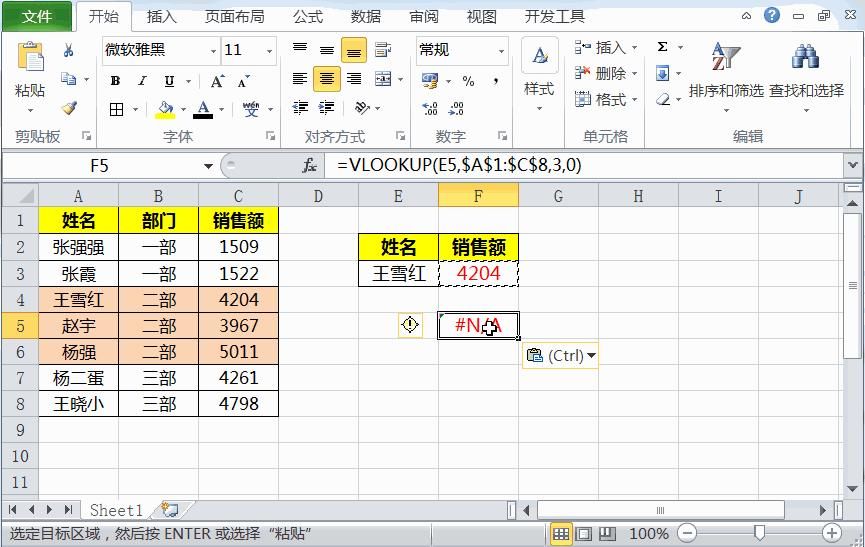Click the Excel Help question mark icon
Screen dimensions: 865x547
[x=771, y=15]
